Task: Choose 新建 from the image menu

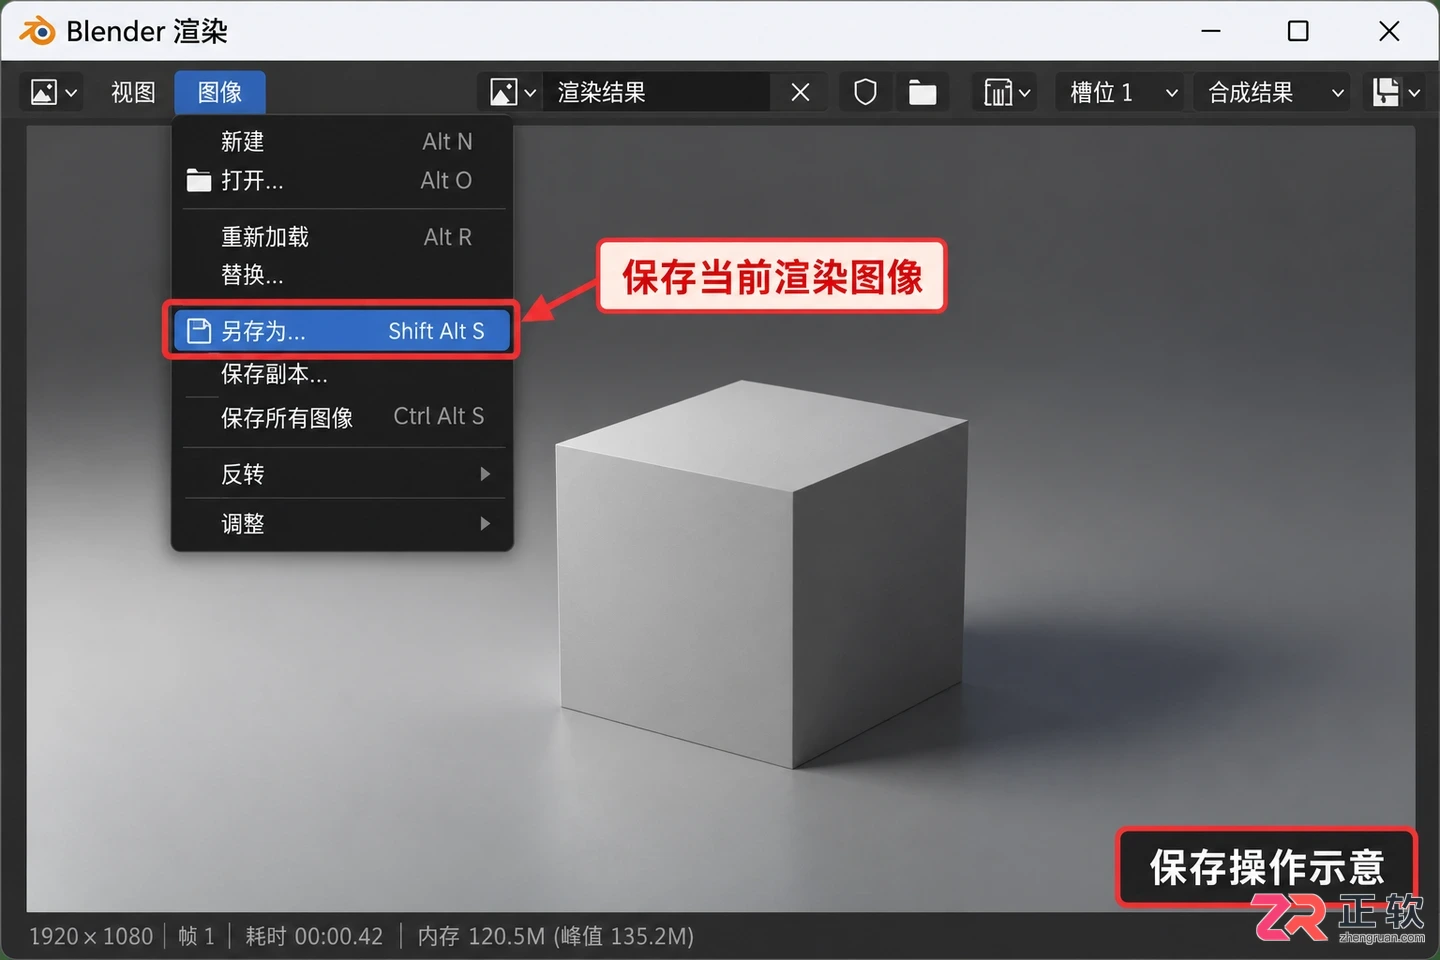Action: pyautogui.click(x=343, y=142)
